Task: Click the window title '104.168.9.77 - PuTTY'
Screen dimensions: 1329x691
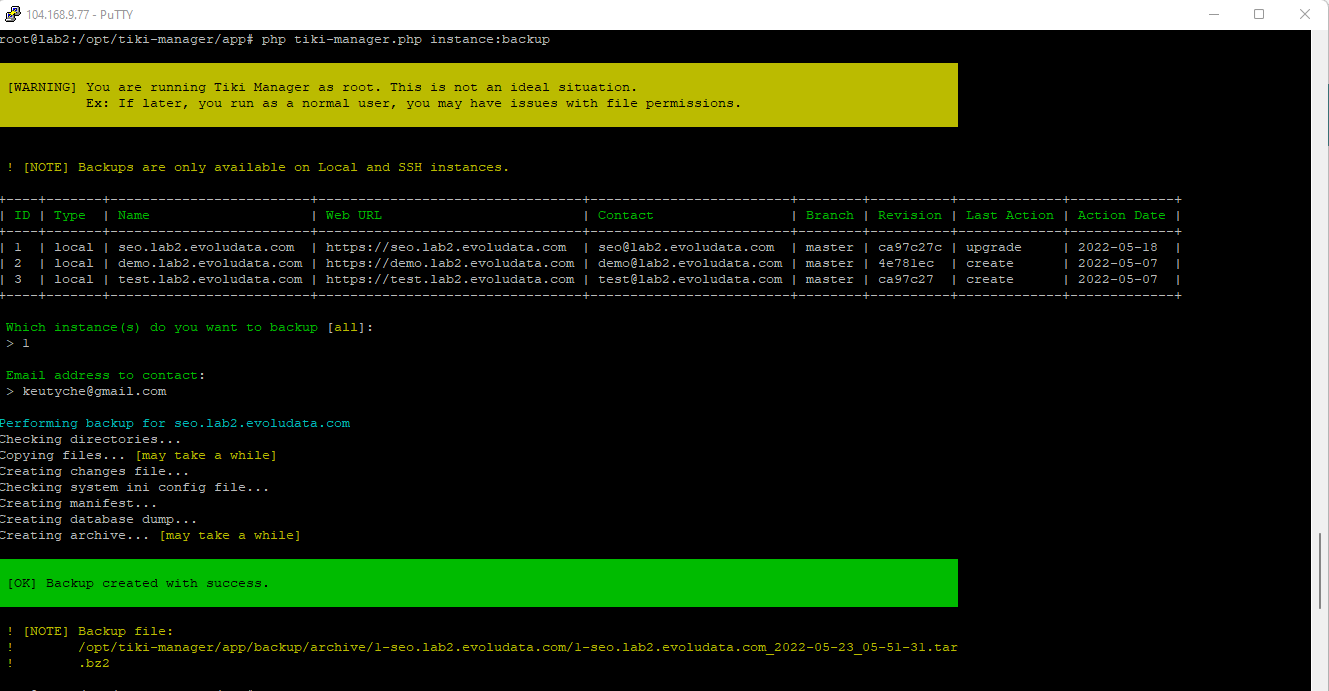Action: [x=79, y=15]
